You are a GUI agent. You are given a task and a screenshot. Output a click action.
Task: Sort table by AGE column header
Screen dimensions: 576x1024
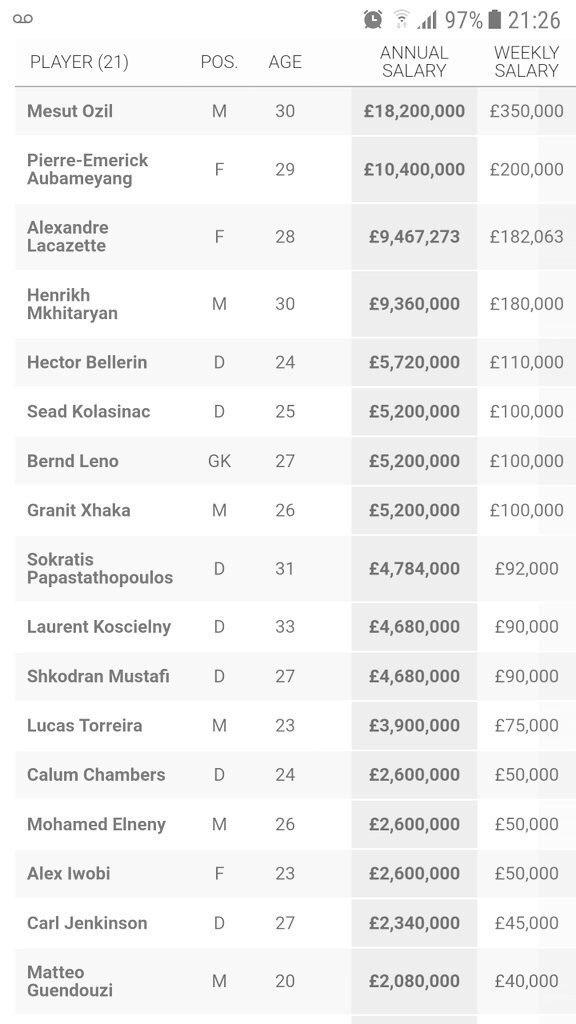[x=285, y=62]
